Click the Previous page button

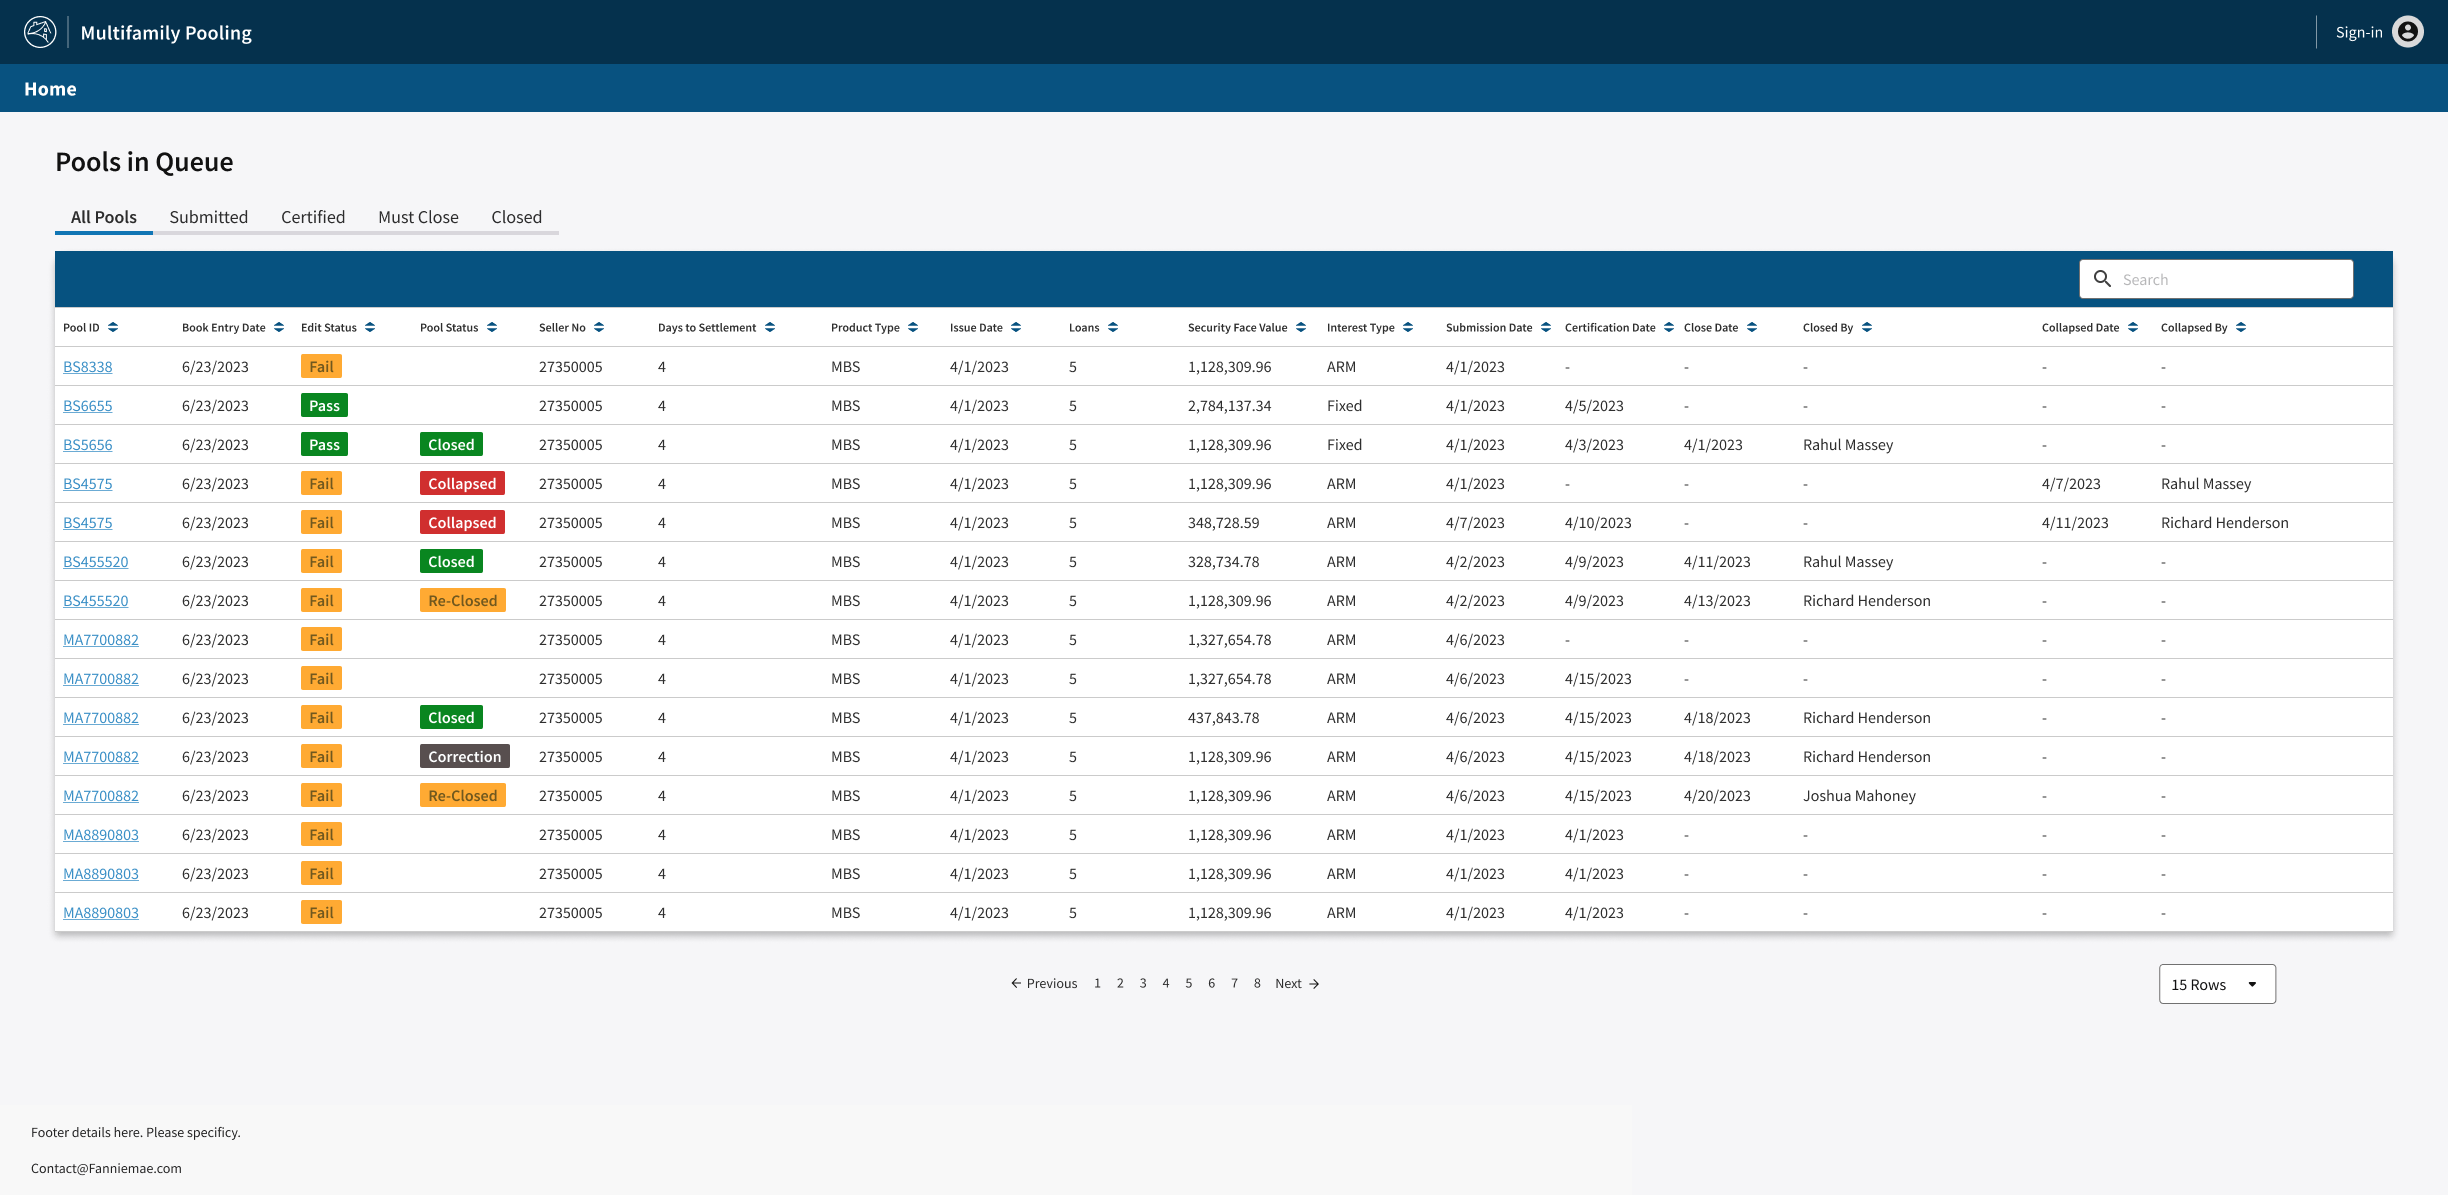[1044, 984]
